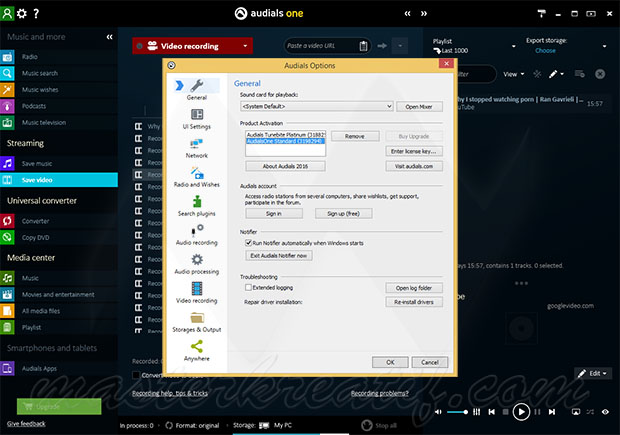Toggle the shuffle icon in player
The width and height of the screenshot is (620, 435).
tap(590, 412)
